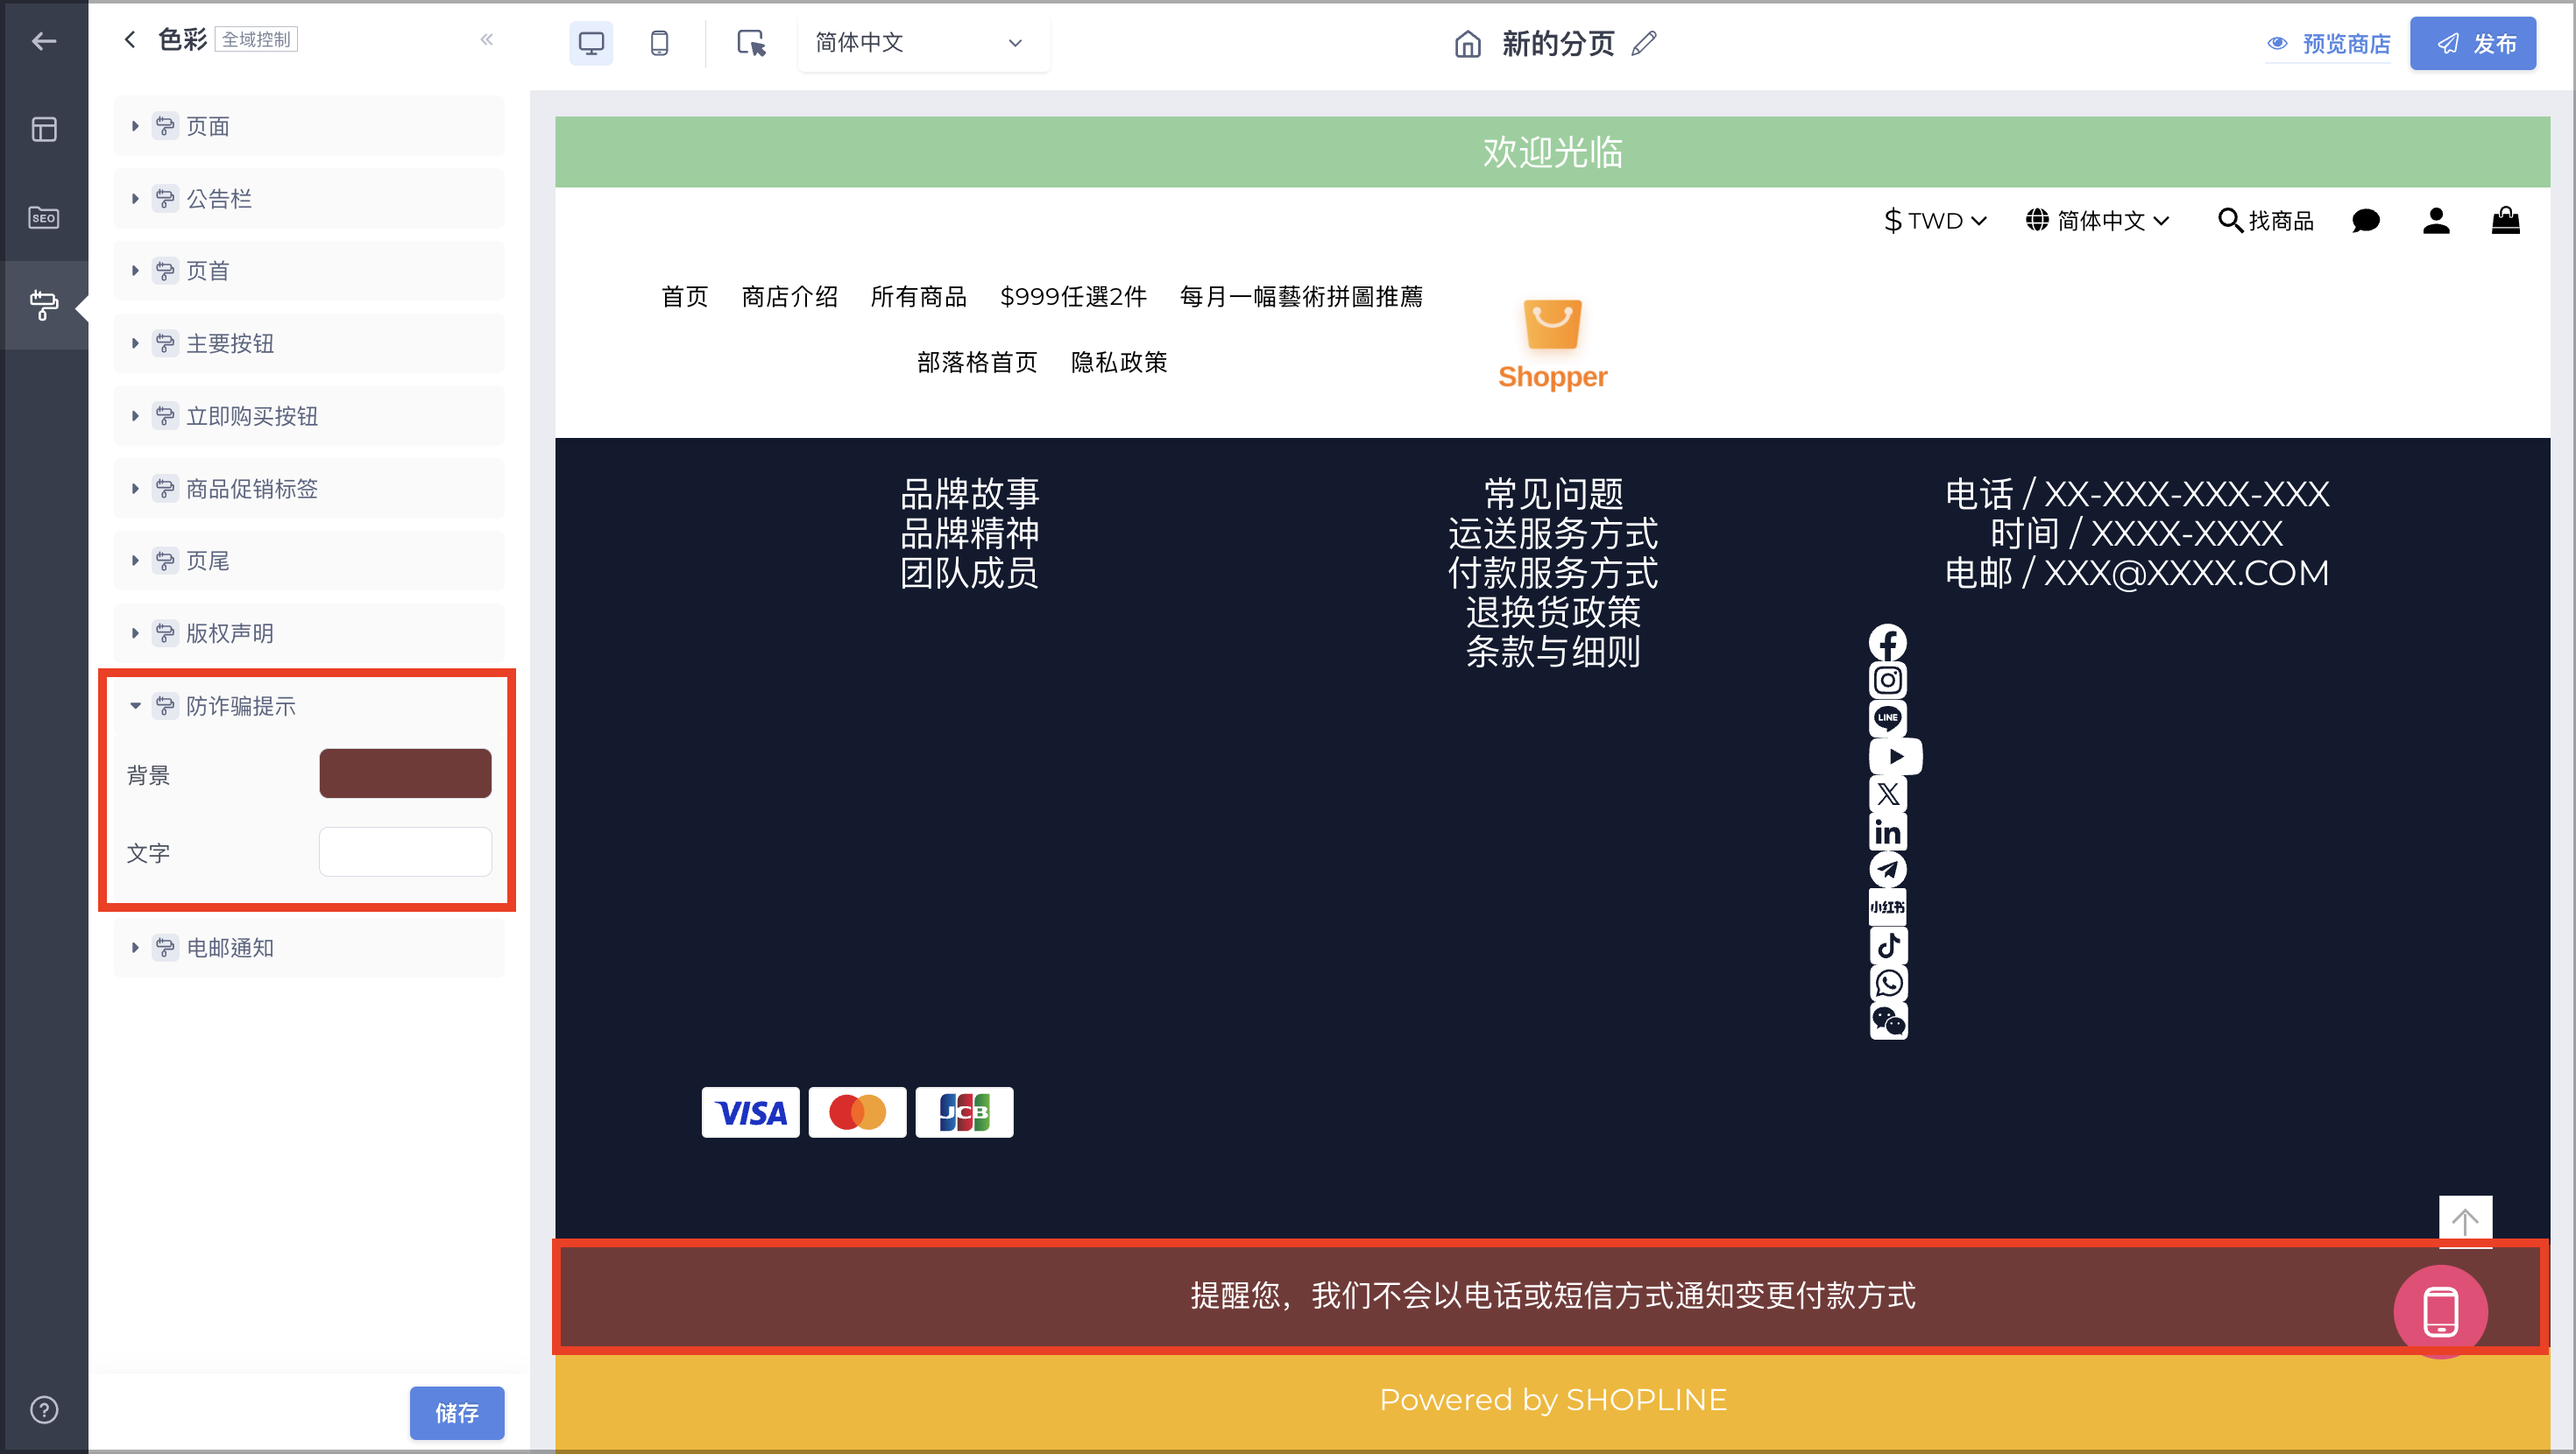Expand the 页尾 color section
The image size is (2576, 1454).
click(309, 561)
